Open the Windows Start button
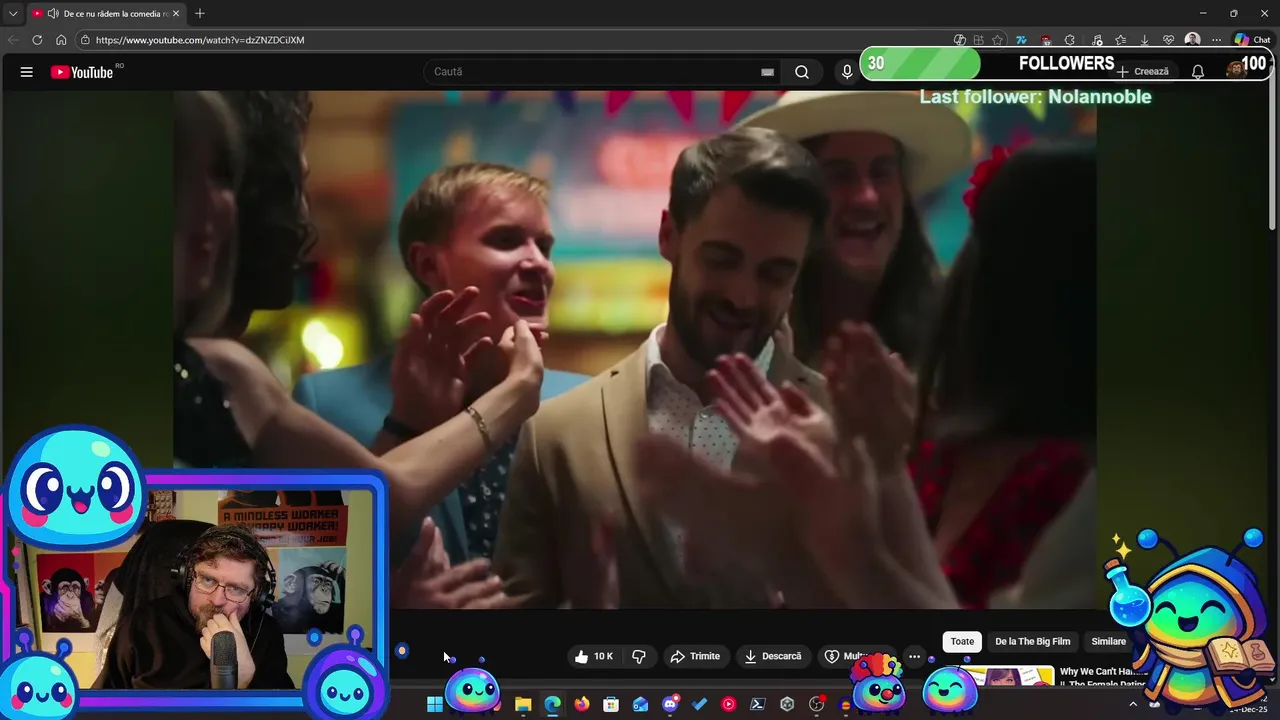This screenshot has width=1280, height=720. click(x=434, y=705)
